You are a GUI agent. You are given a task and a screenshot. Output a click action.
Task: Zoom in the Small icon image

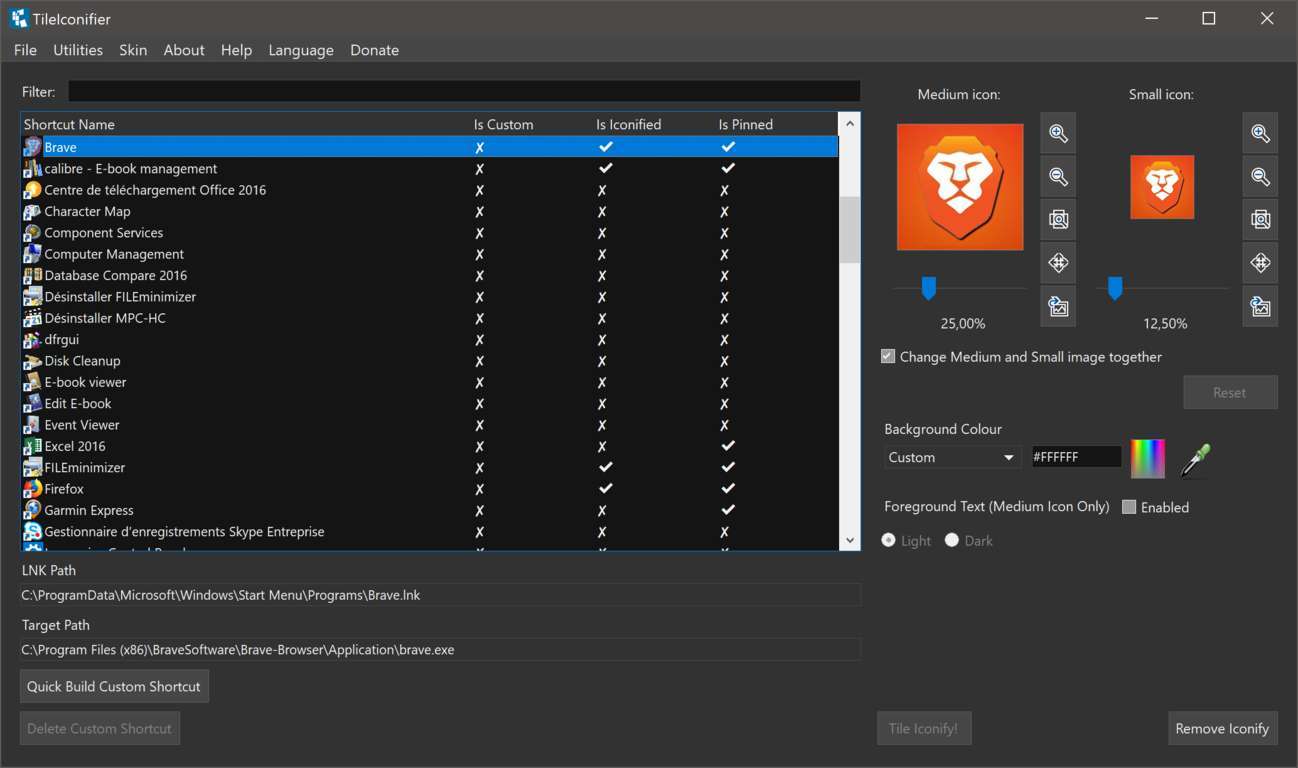pos(1260,133)
